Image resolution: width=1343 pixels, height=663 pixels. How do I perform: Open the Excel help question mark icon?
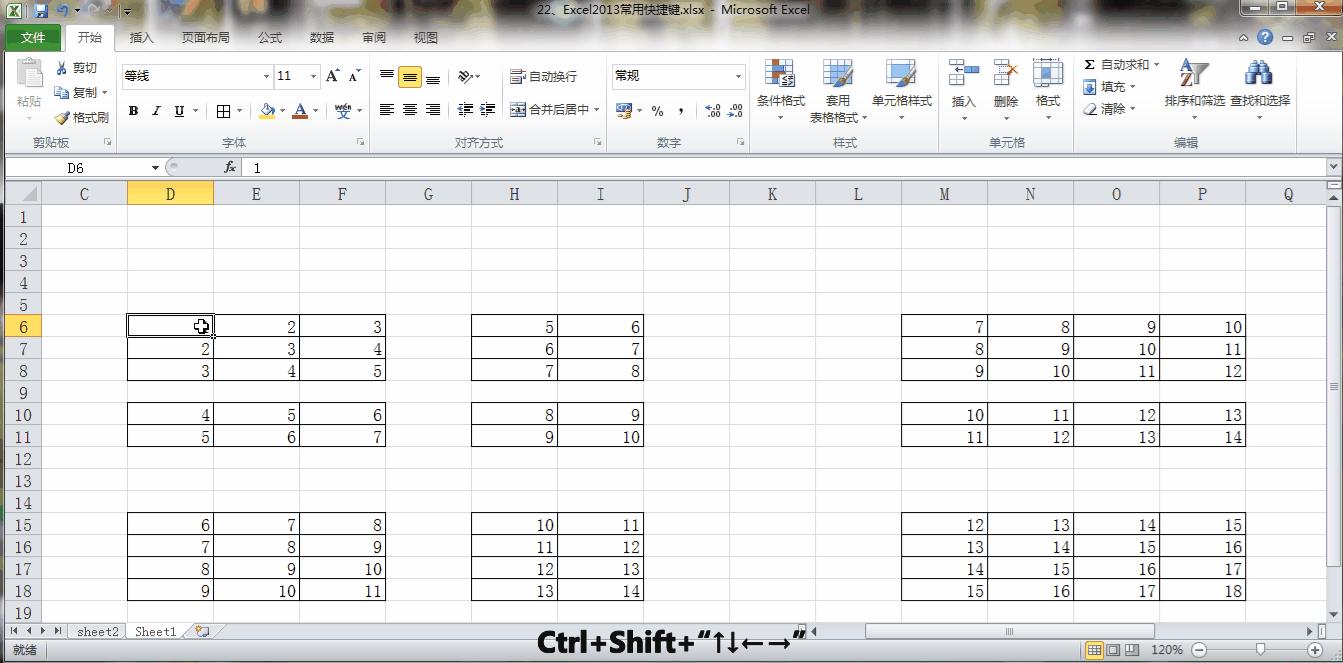[1265, 37]
